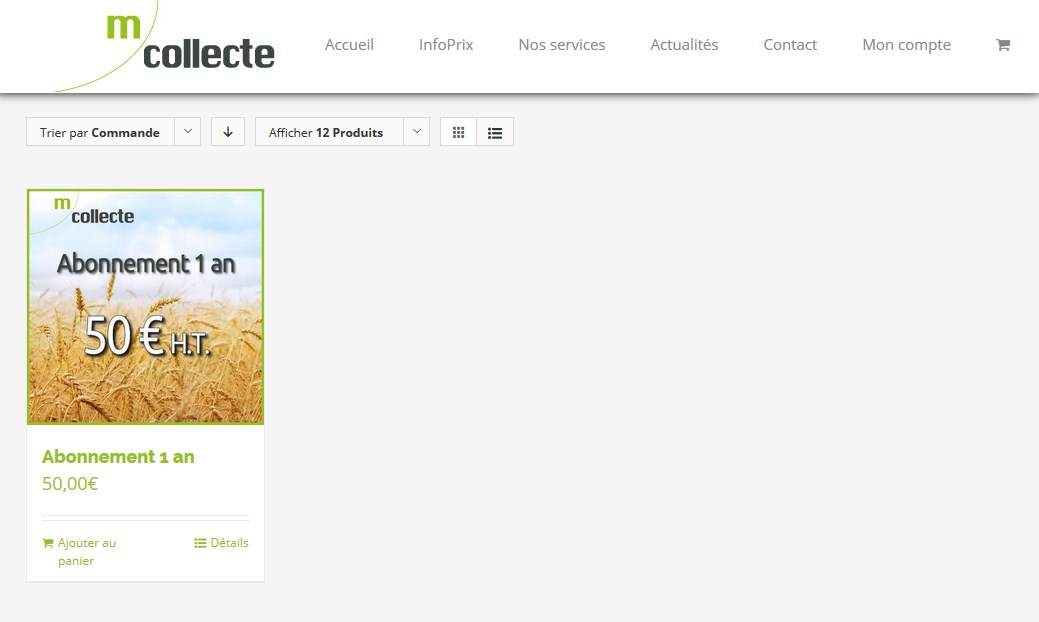The height and width of the screenshot is (622, 1039).
Task: Open the InfoPrix menu item
Action: [446, 45]
